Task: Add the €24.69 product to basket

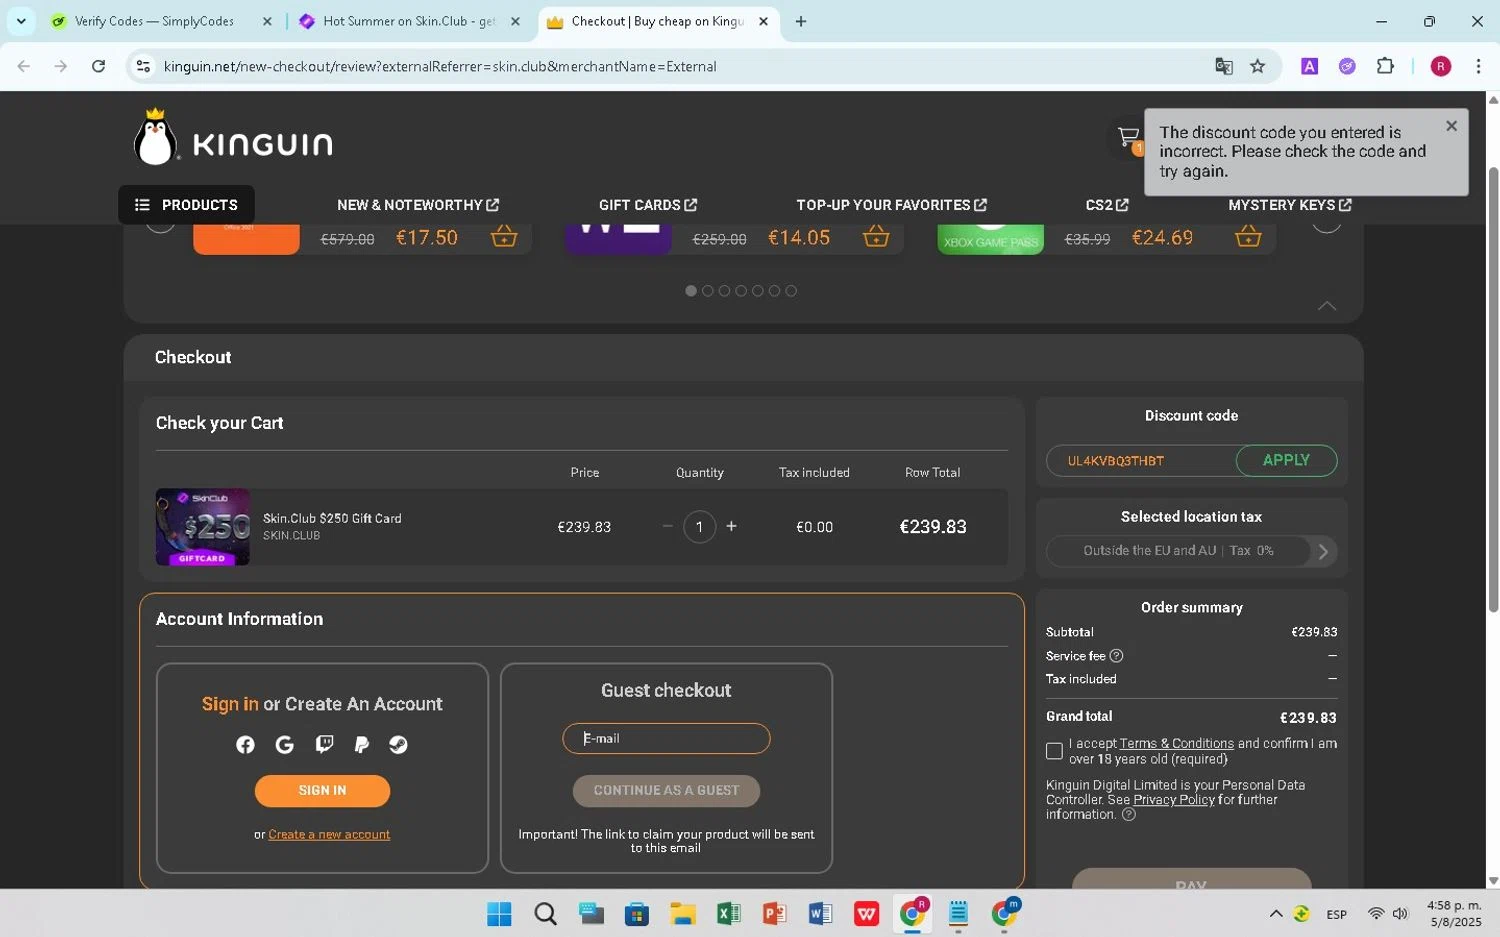Action: pos(1248,237)
